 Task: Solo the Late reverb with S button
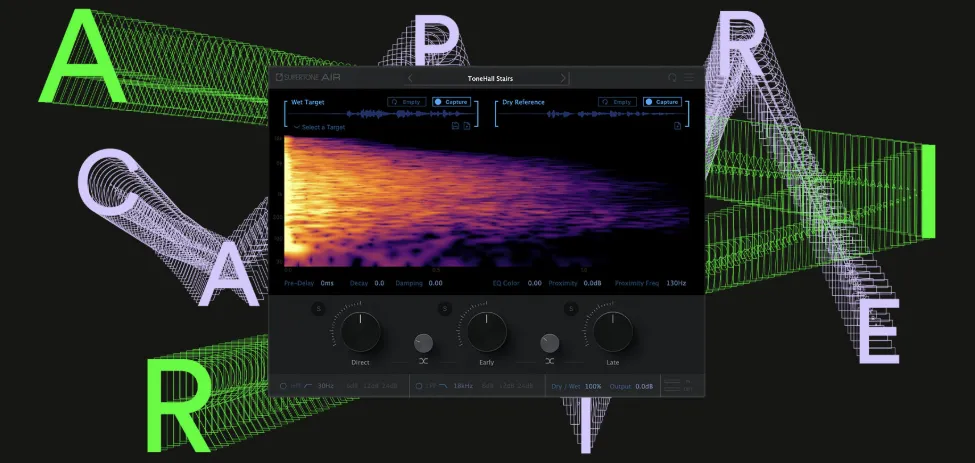point(570,309)
